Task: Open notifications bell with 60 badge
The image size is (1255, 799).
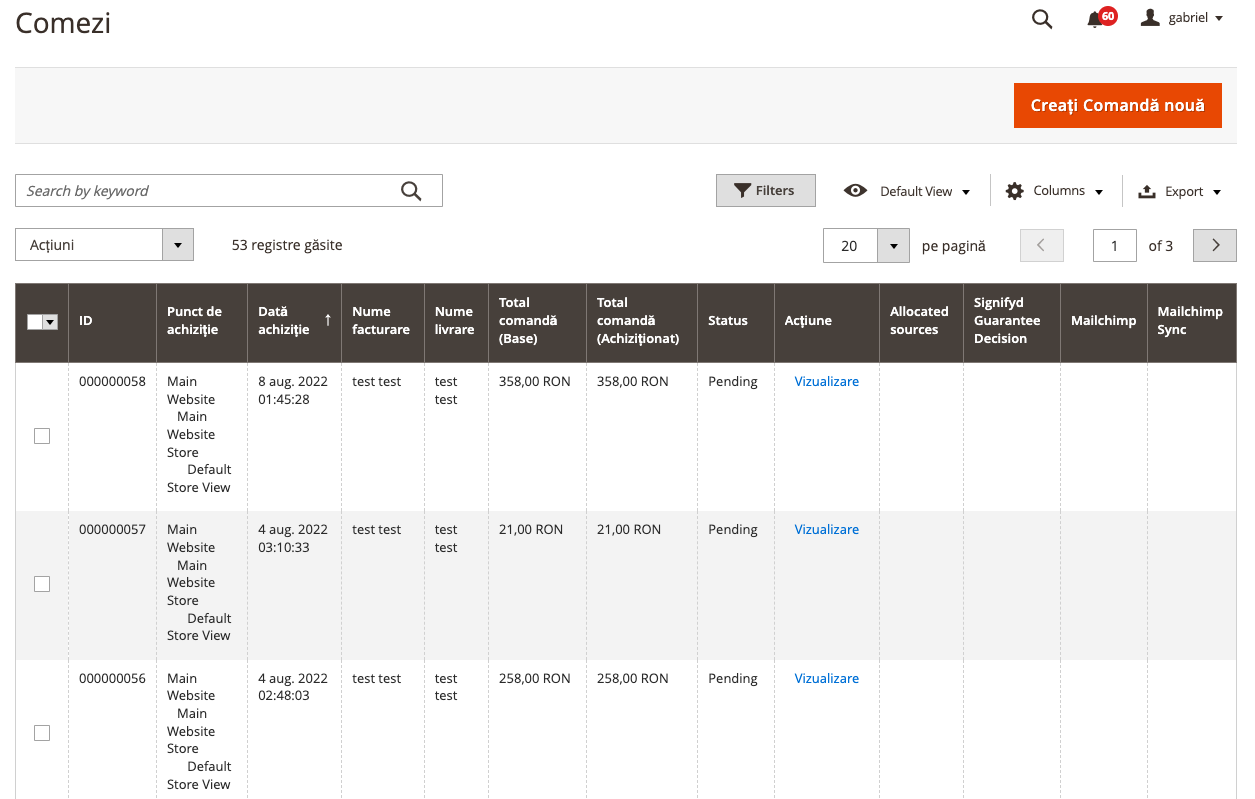Action: pos(1100,18)
